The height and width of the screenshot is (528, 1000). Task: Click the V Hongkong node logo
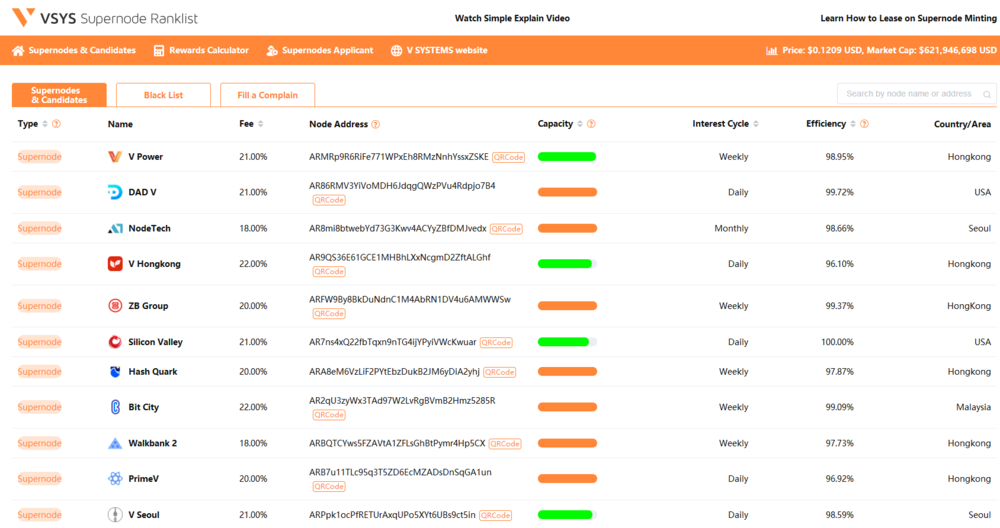tap(115, 263)
